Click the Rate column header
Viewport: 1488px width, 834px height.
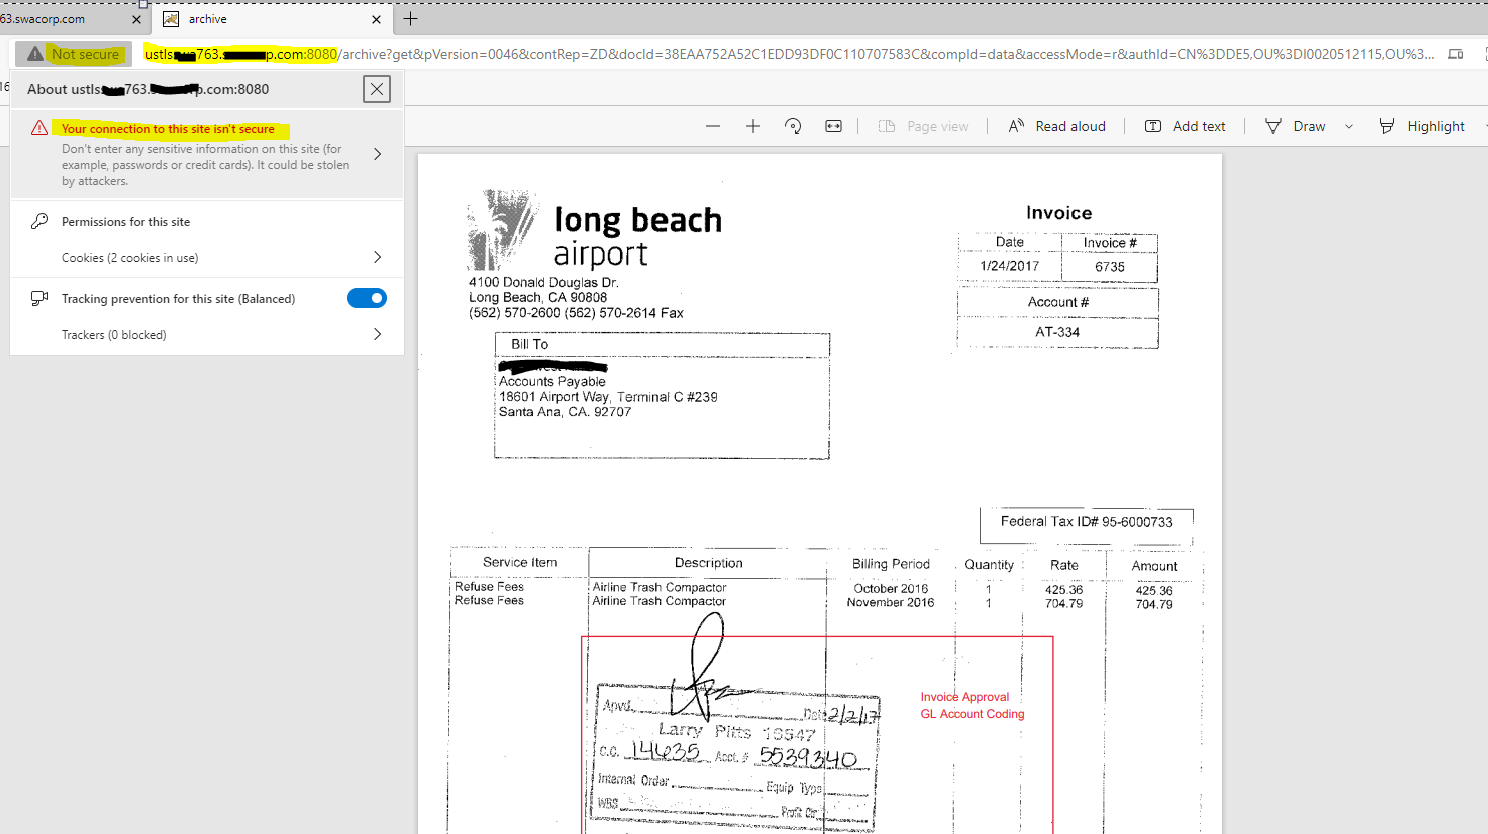1064,565
